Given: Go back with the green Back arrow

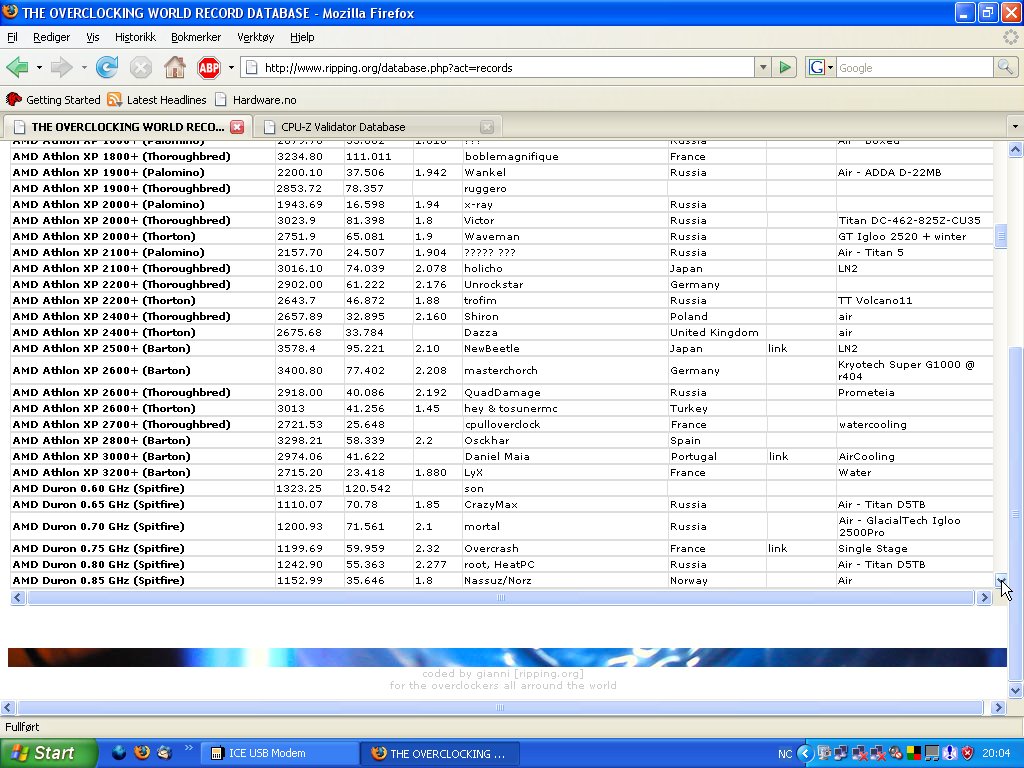Looking at the screenshot, I should point(18,67).
